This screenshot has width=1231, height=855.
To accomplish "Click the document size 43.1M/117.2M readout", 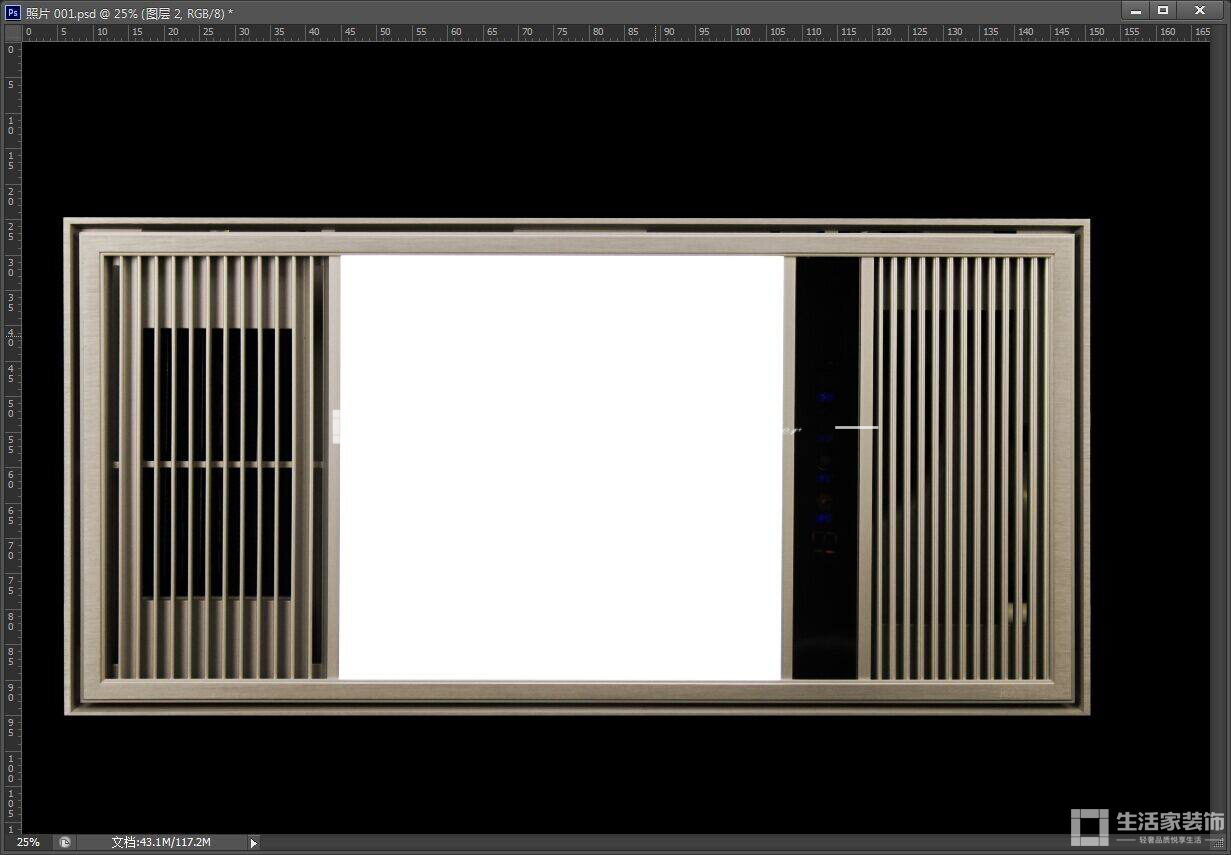I will tap(161, 843).
